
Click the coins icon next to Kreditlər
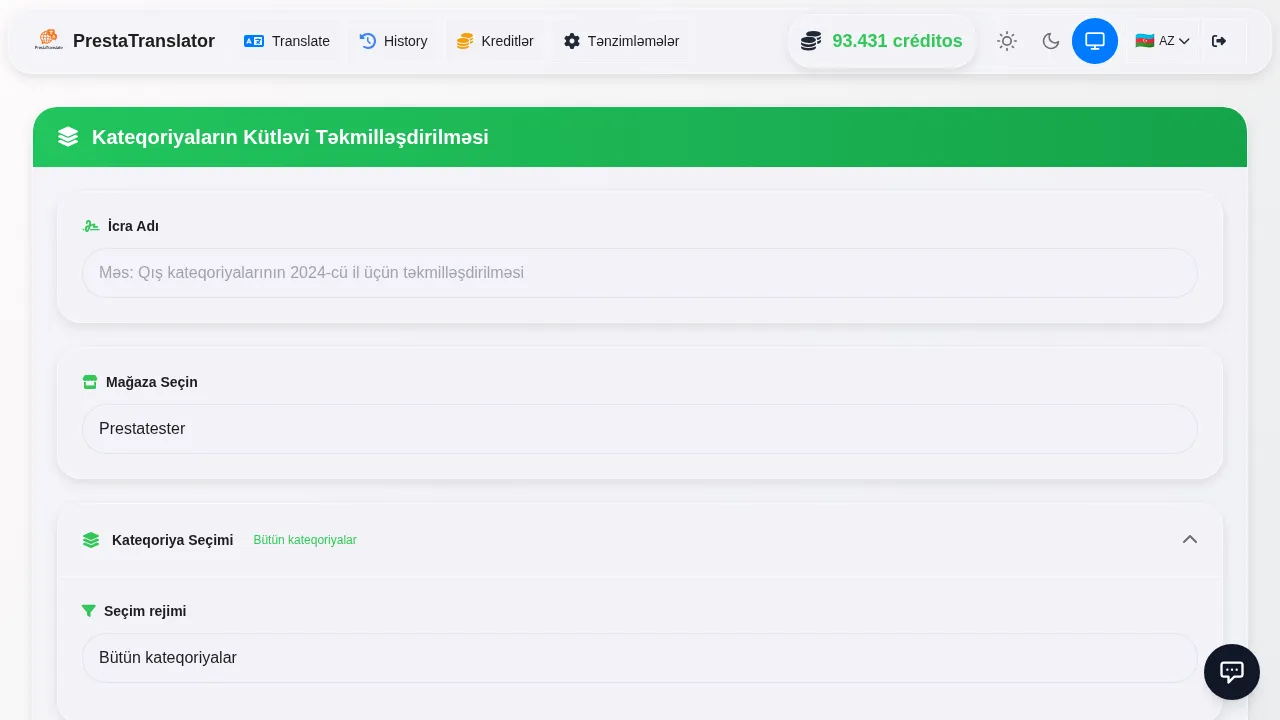tap(465, 41)
